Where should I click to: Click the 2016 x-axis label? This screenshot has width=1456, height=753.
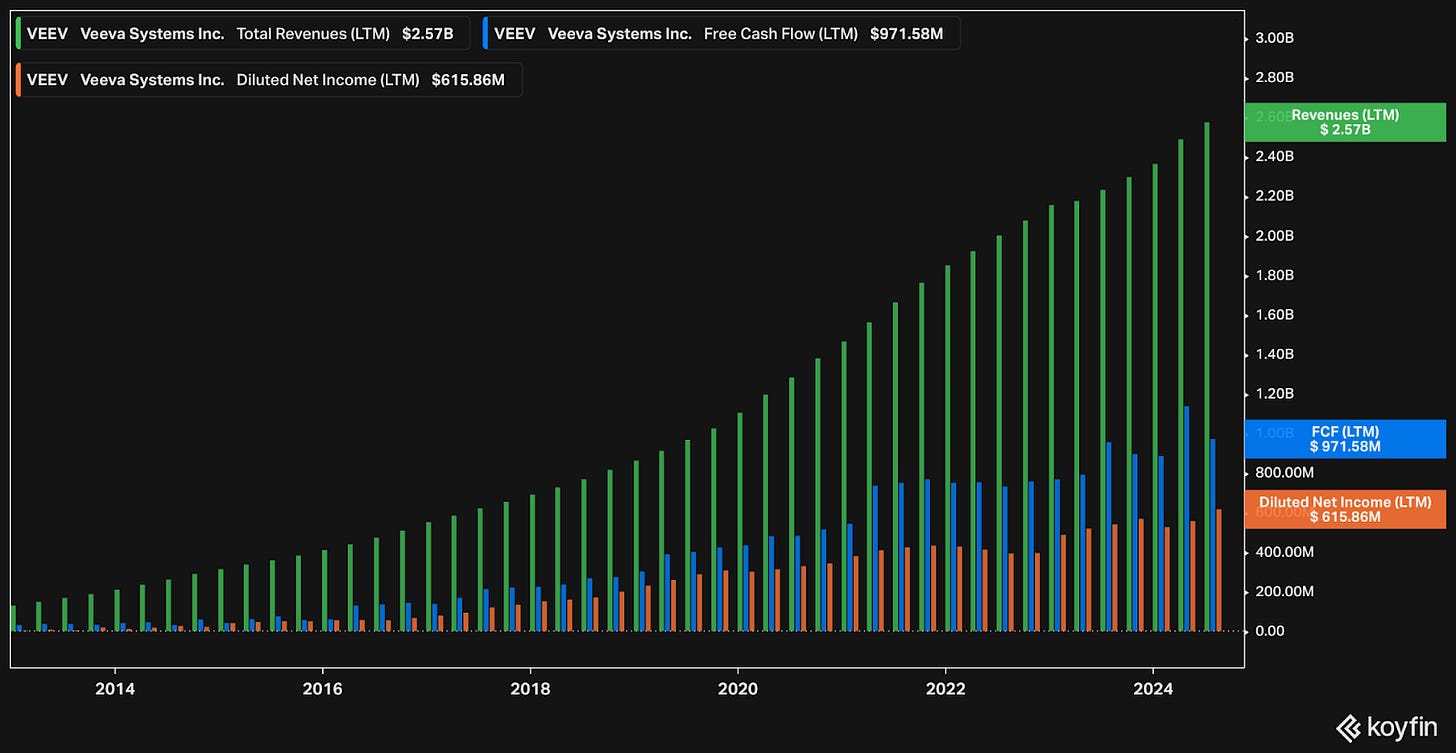click(322, 689)
